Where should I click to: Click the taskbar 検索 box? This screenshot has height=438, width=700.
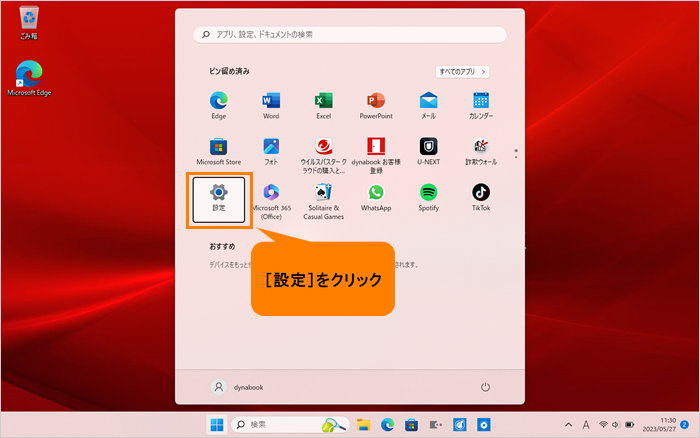[x=290, y=425]
